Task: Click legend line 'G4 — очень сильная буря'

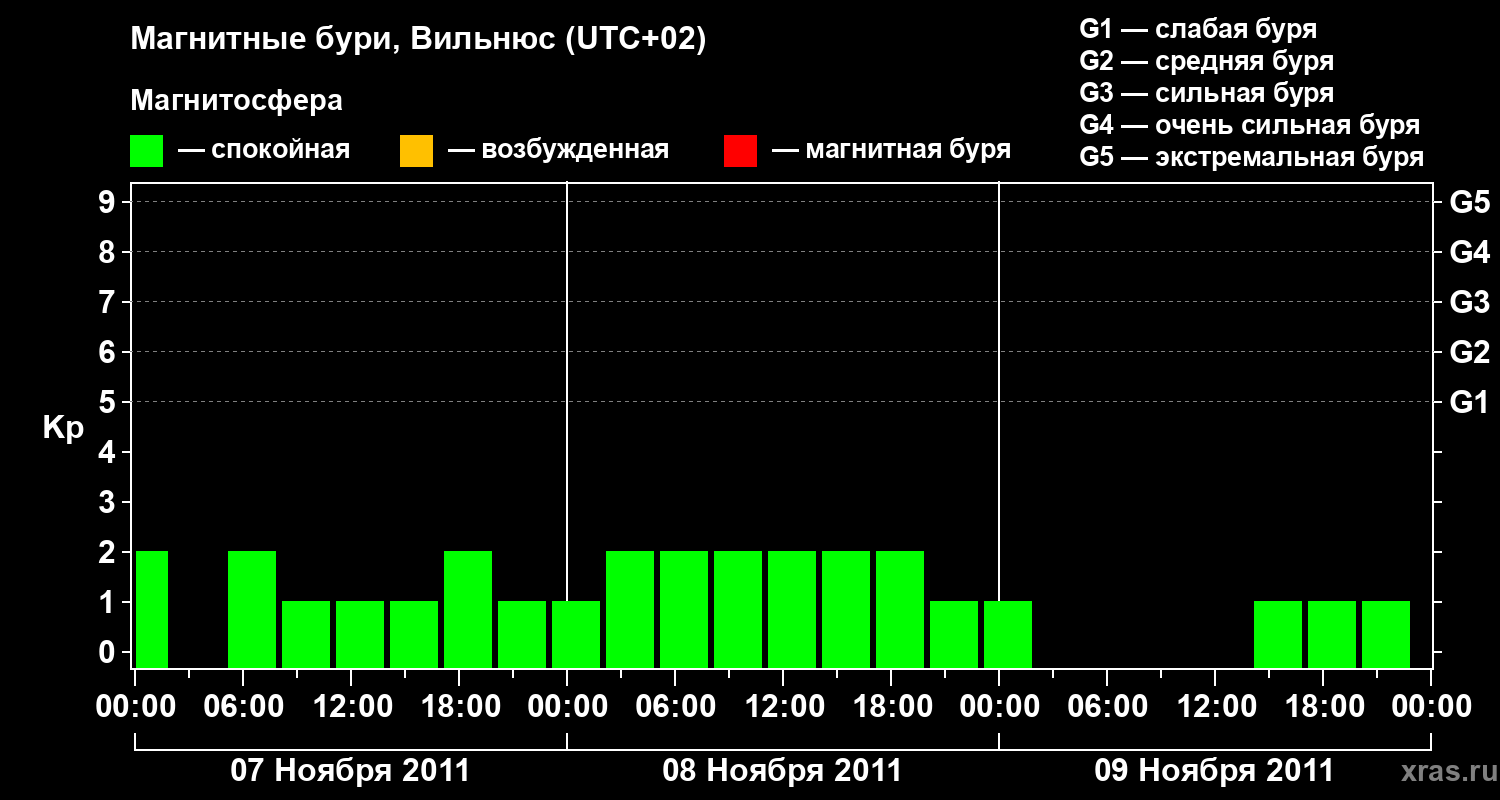Action: click(x=1250, y=125)
